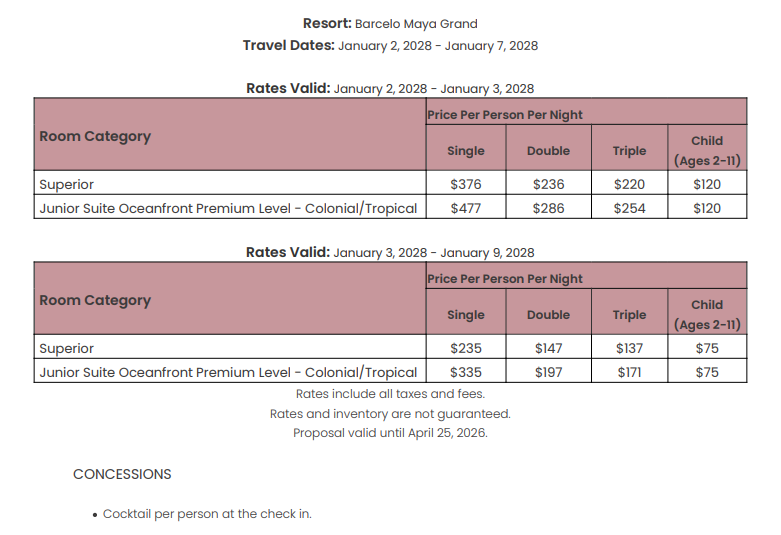Image resolution: width=781 pixels, height=535 pixels.
Task: Click the cocktail per person bullet item
Action: (207, 514)
